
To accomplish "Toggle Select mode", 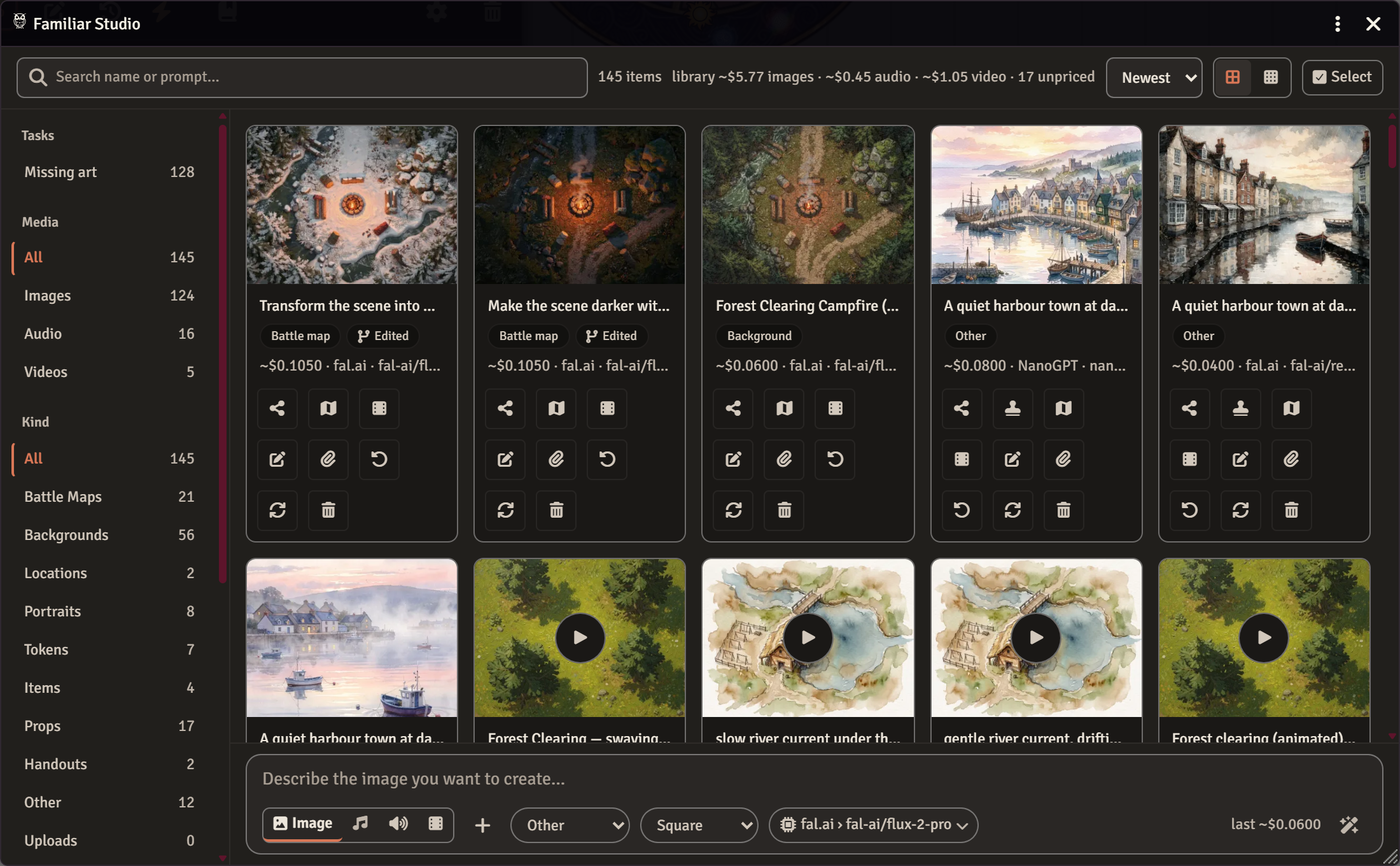I will point(1342,77).
